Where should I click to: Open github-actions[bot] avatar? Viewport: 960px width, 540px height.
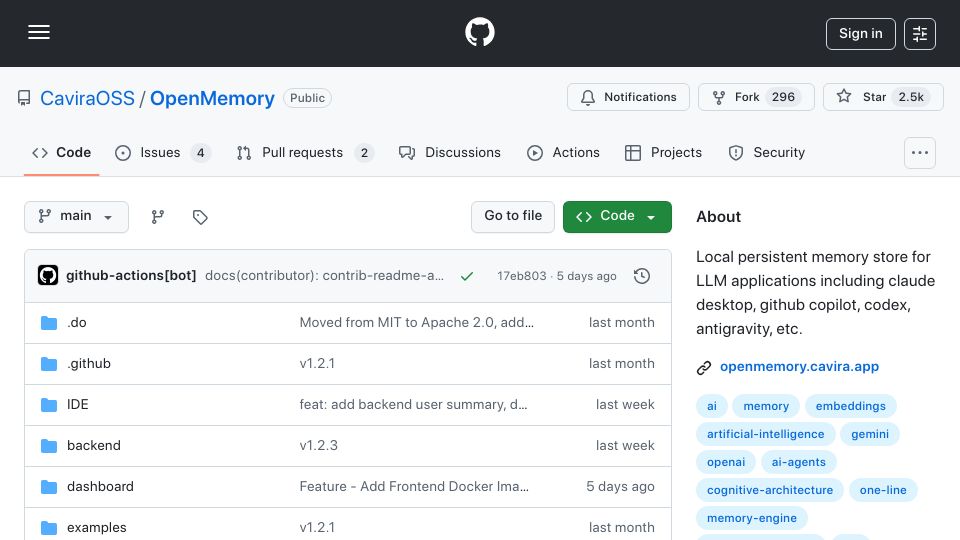48,276
